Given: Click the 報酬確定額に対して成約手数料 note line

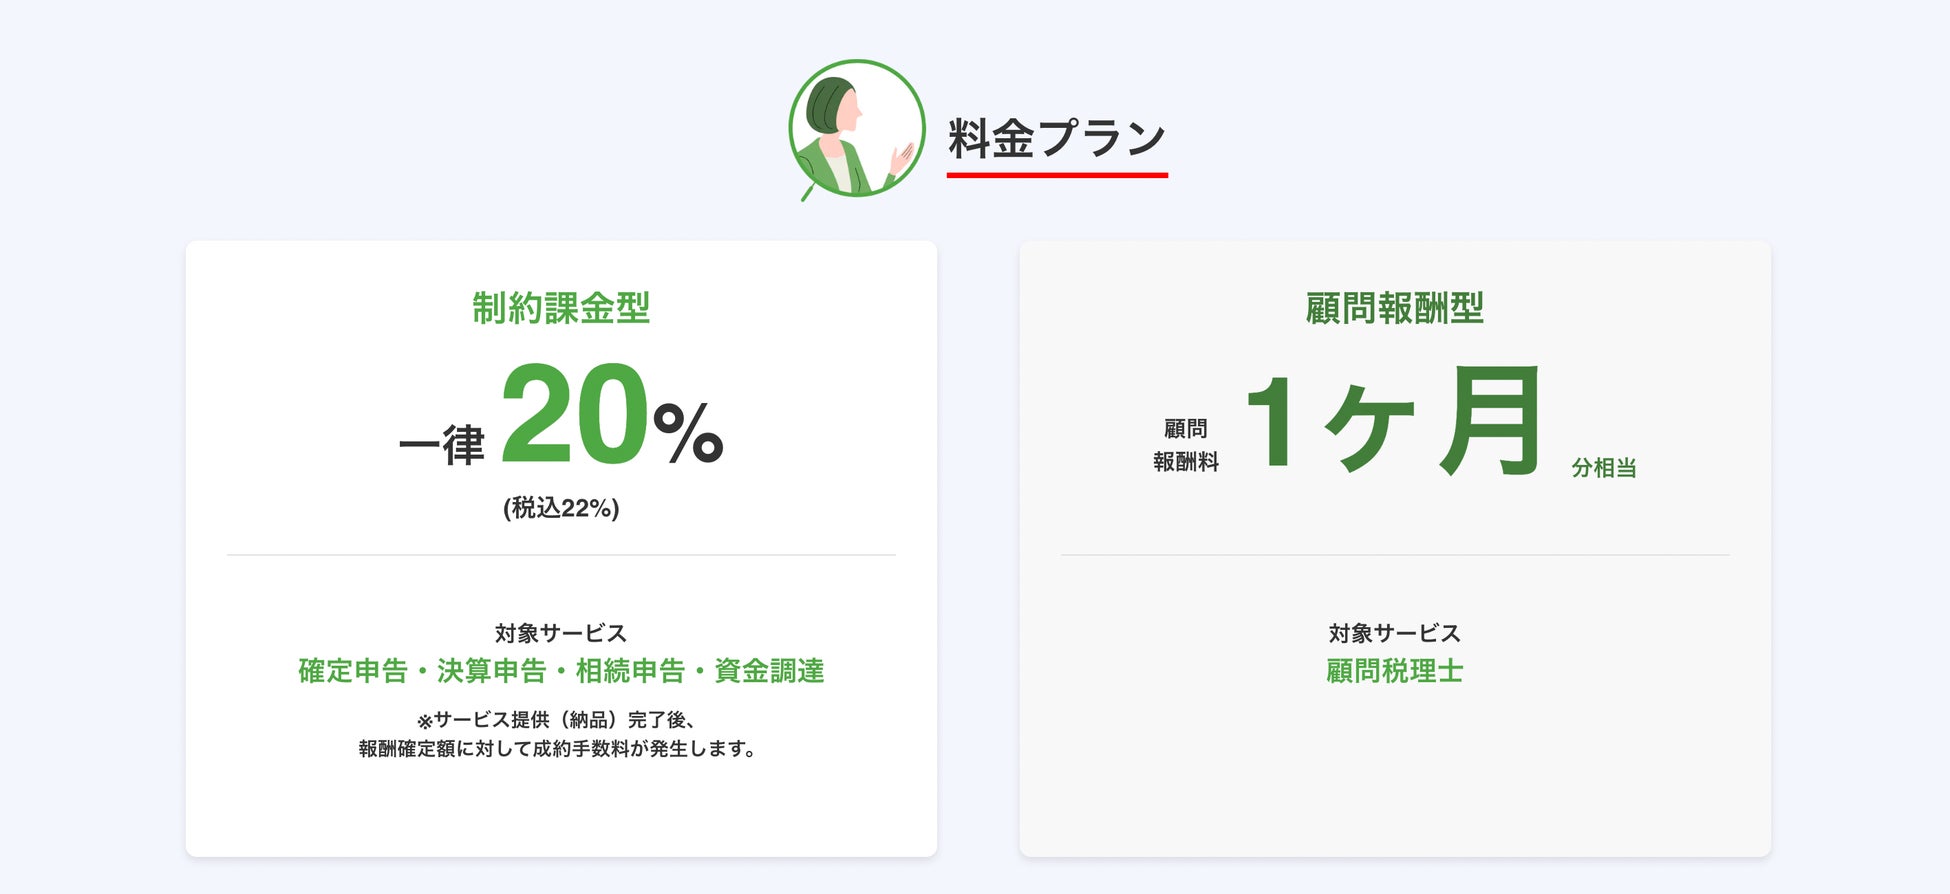Looking at the screenshot, I should (x=556, y=749).
